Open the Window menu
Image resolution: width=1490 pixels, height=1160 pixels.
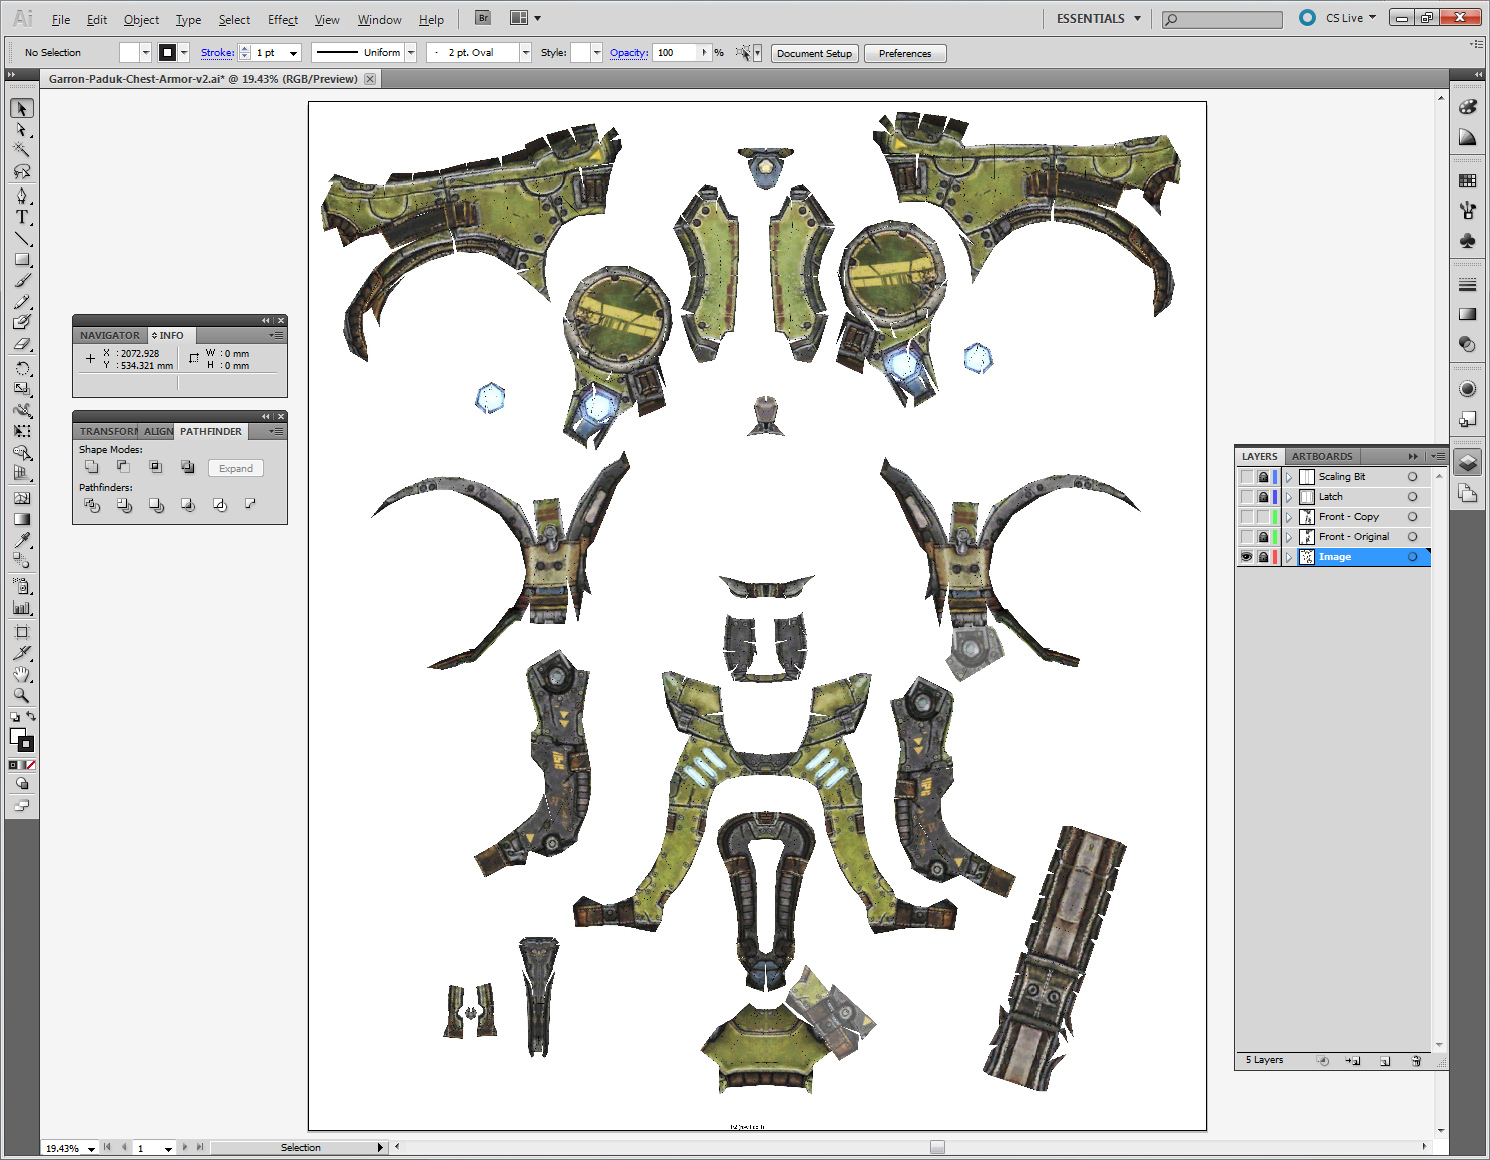pyautogui.click(x=379, y=19)
